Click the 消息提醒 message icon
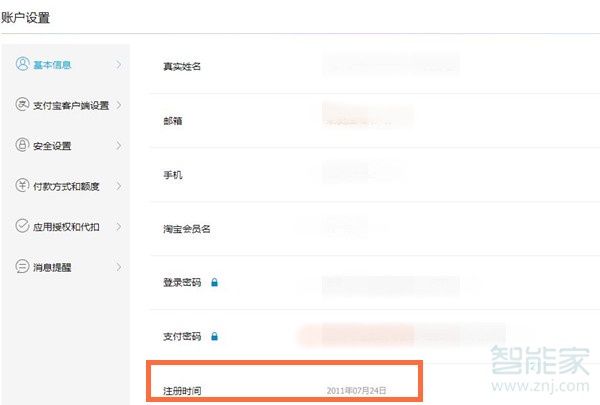Screen dimensions: 600x405 point(22,267)
